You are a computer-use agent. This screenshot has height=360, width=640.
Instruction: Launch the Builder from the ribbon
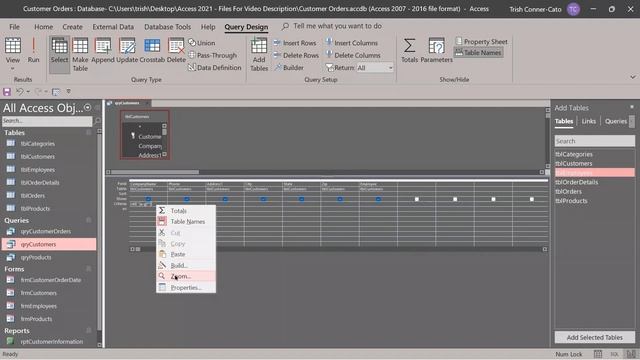[x=289, y=67]
